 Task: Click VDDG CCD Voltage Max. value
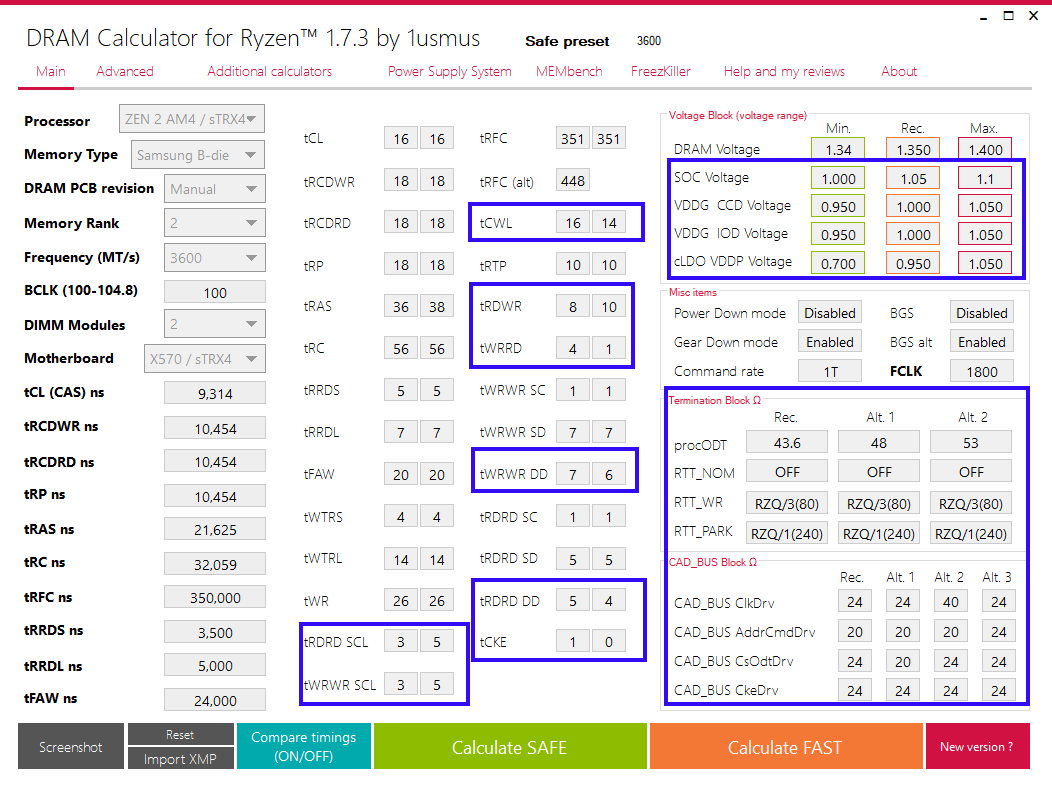click(x=985, y=207)
